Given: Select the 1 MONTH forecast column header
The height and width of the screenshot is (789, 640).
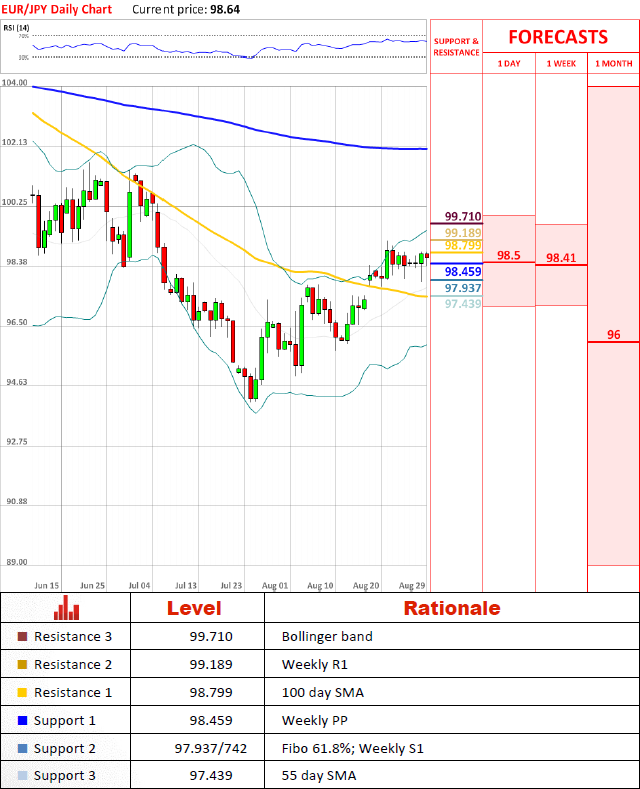Looking at the screenshot, I should point(613,63).
